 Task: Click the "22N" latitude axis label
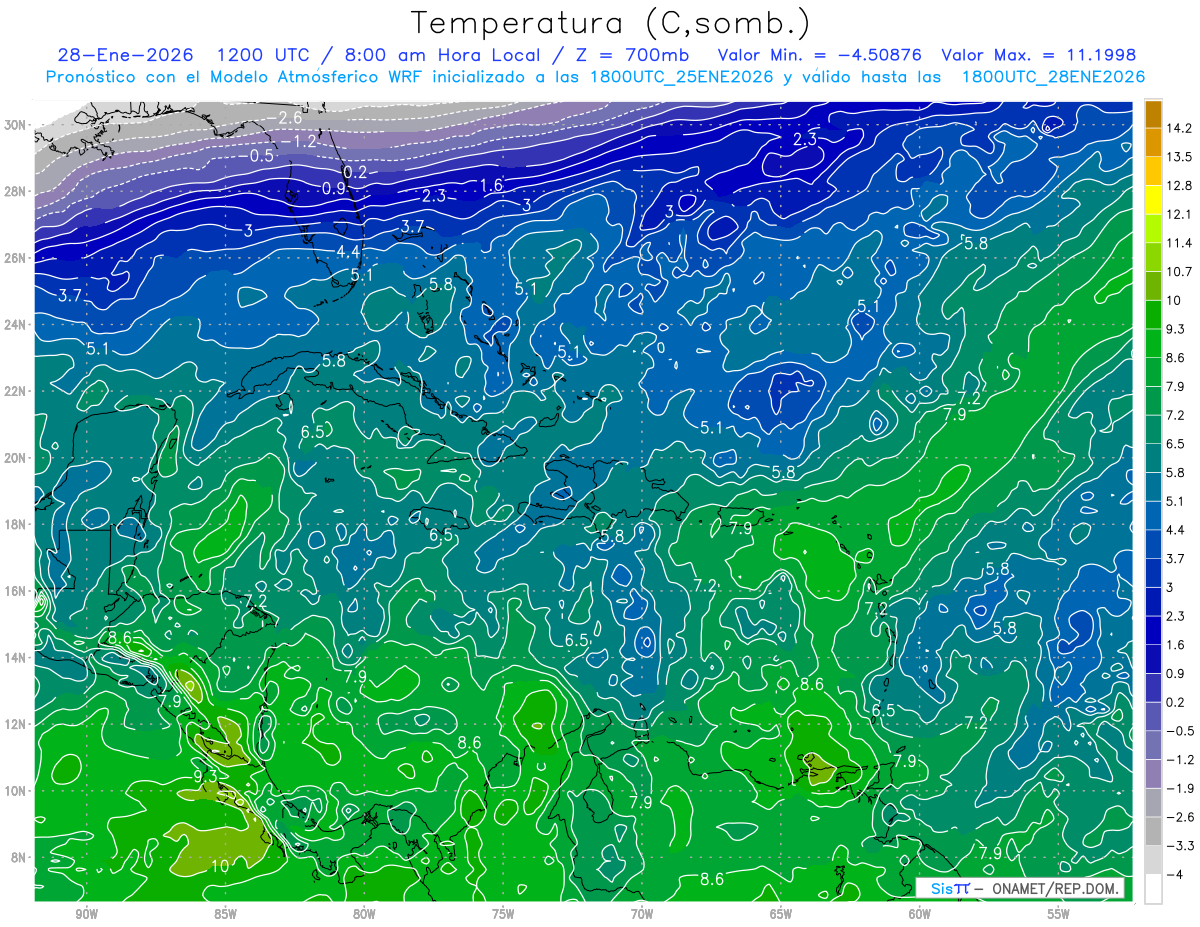(x=15, y=391)
